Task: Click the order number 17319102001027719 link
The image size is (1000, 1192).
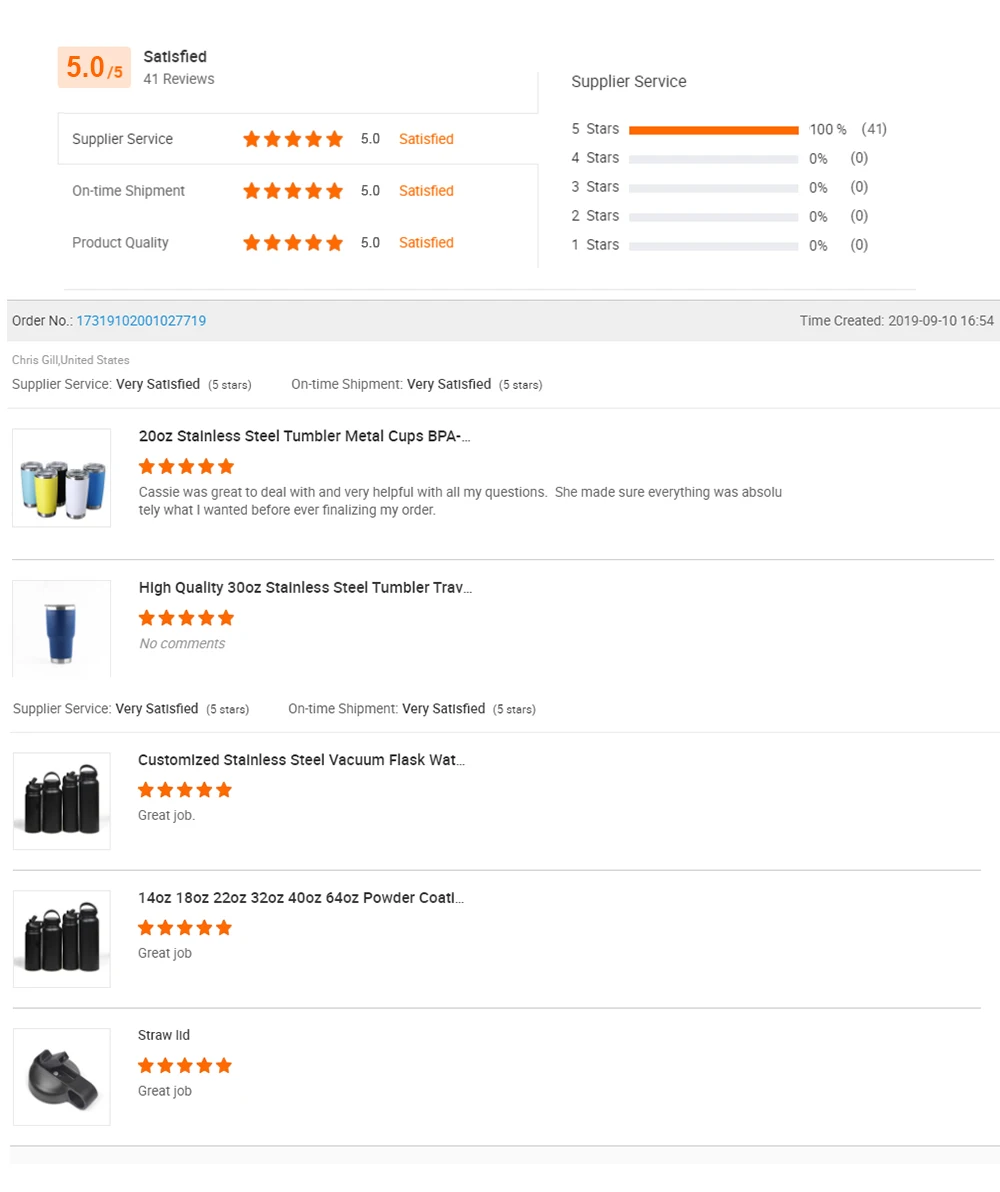Action: coord(141,321)
